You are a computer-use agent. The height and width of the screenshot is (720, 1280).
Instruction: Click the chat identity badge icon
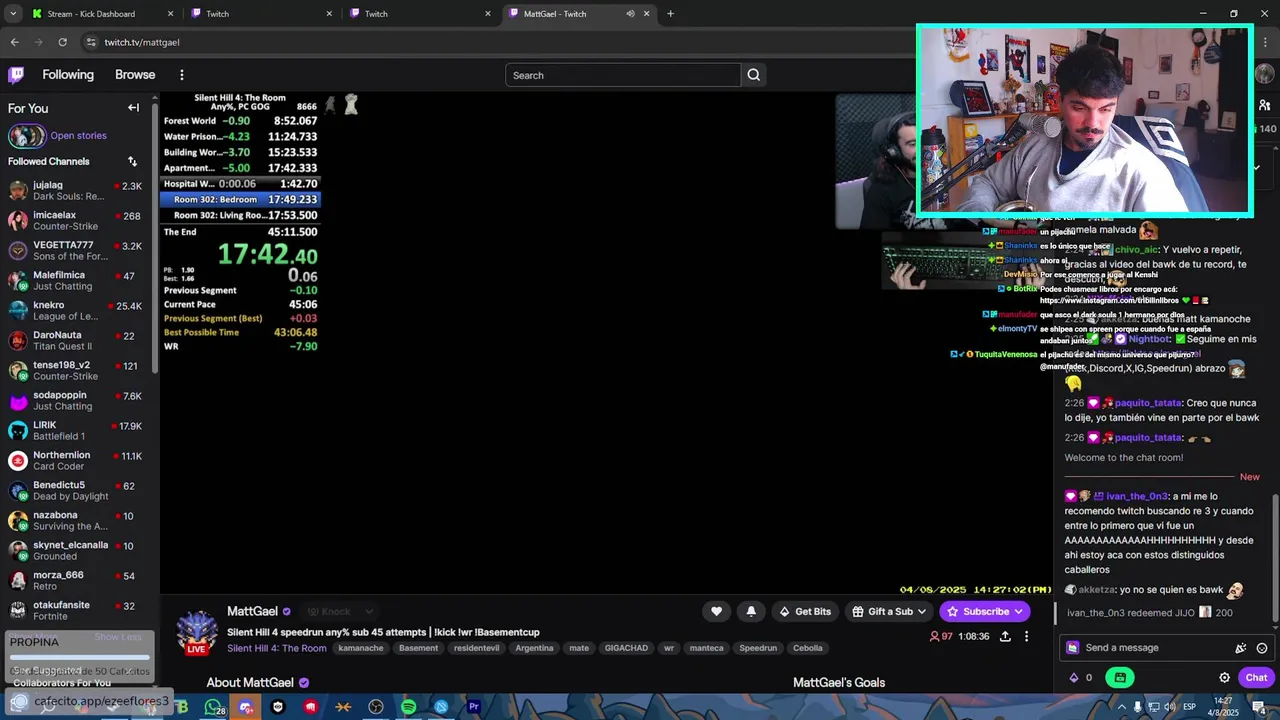point(1073,648)
